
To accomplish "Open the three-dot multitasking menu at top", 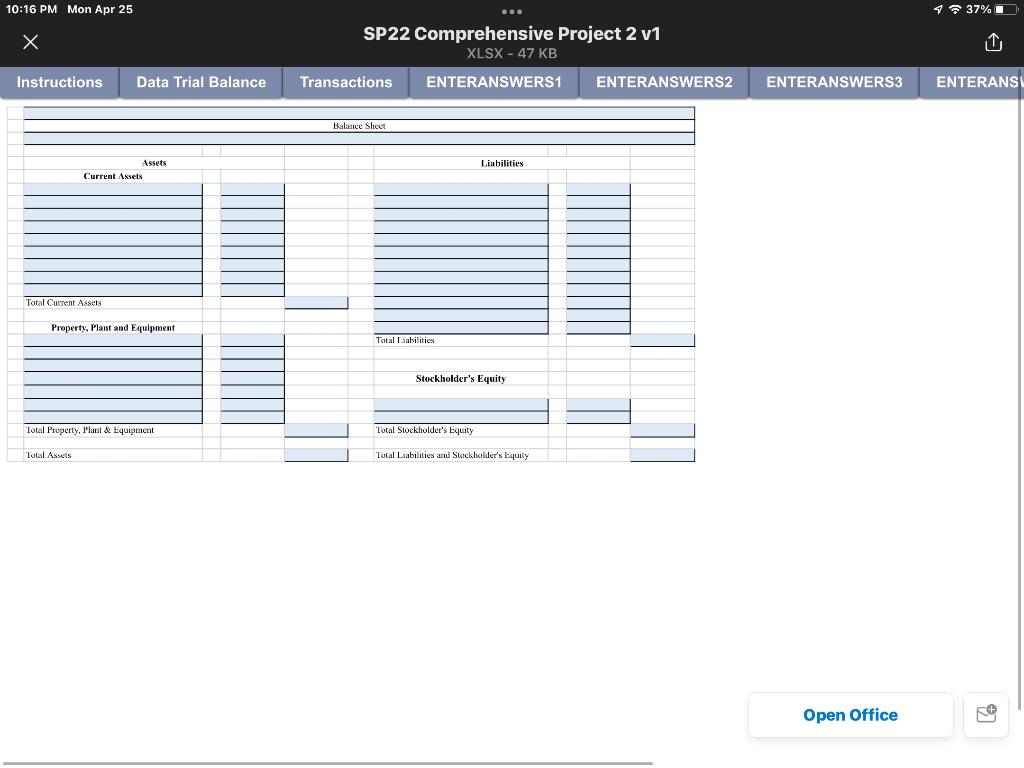I will tap(512, 12).
